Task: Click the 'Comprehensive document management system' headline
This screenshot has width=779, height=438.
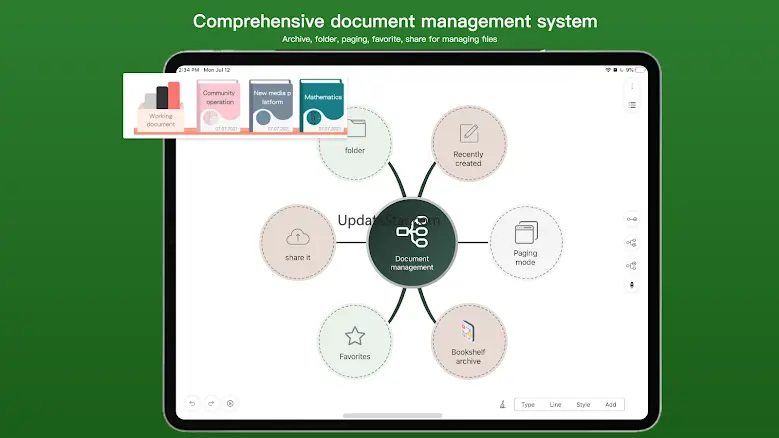Action: pos(395,21)
